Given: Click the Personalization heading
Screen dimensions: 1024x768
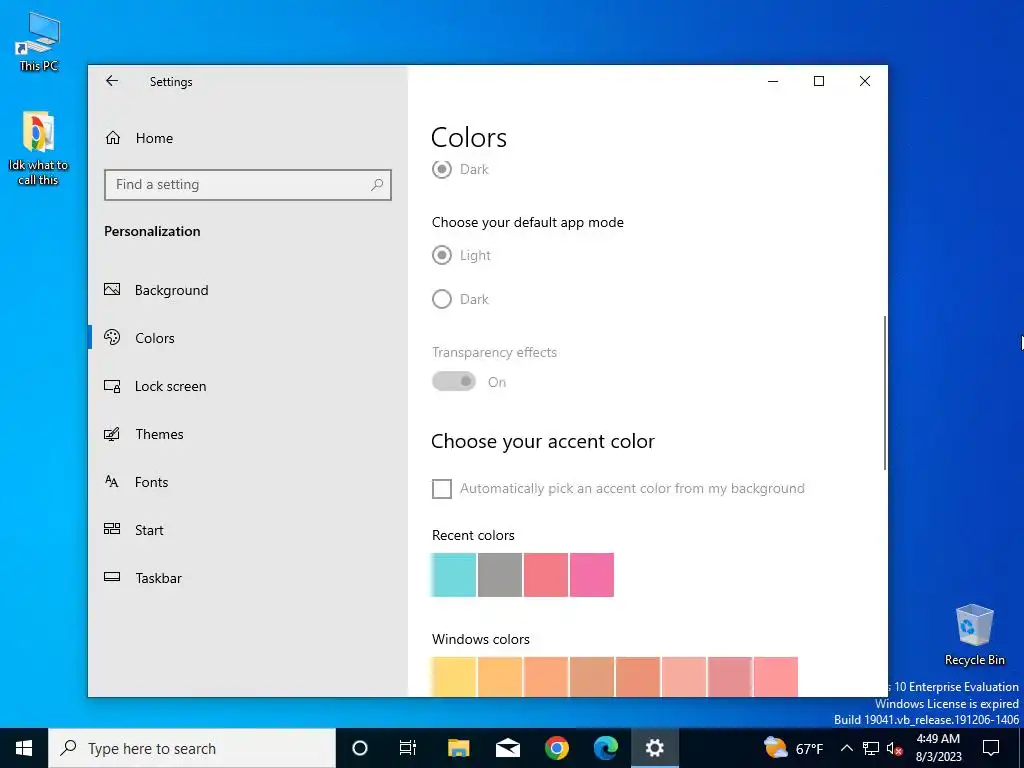Looking at the screenshot, I should [x=152, y=231].
